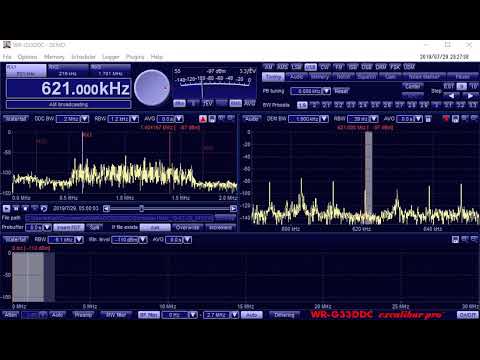The image size is (480, 360).
Task: Toggle loop playback icon
Action: click(x=44, y=209)
